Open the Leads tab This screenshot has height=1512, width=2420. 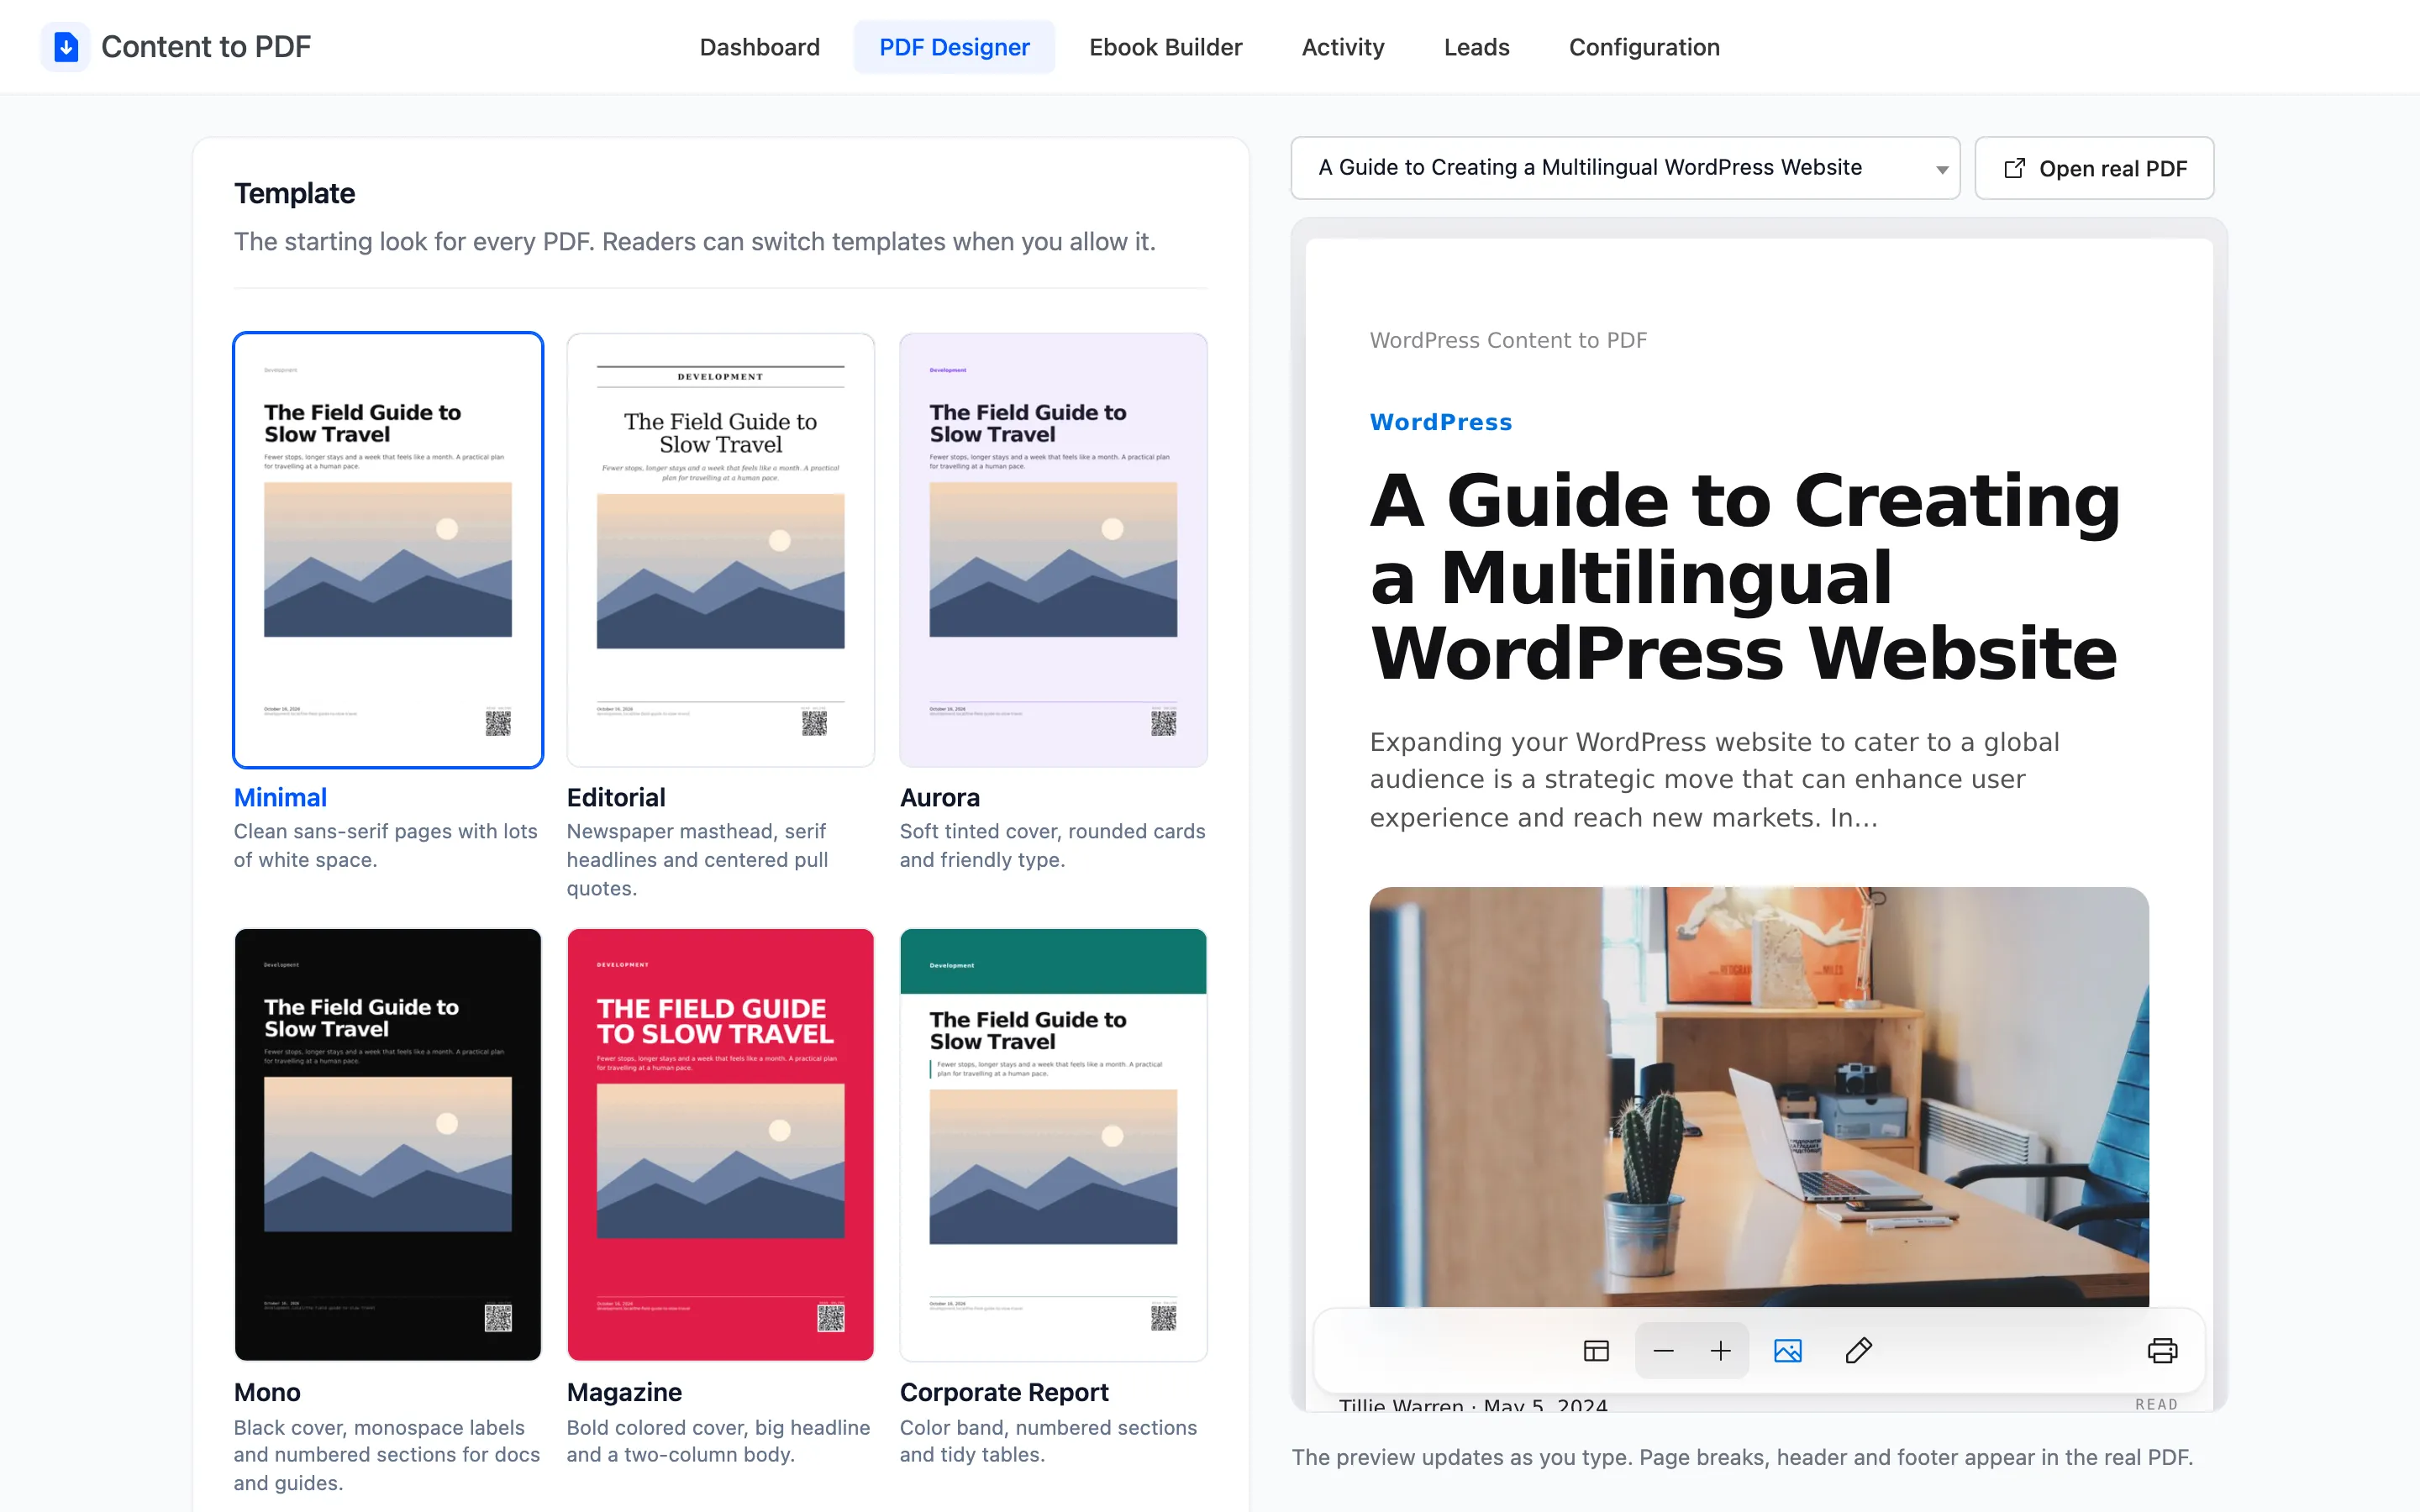pos(1476,47)
